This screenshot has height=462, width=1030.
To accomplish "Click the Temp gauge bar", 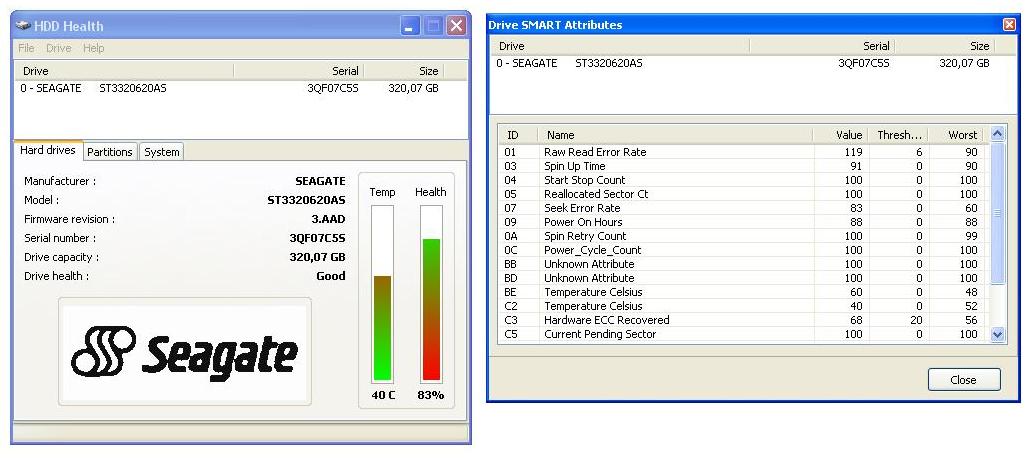I will 382,293.
